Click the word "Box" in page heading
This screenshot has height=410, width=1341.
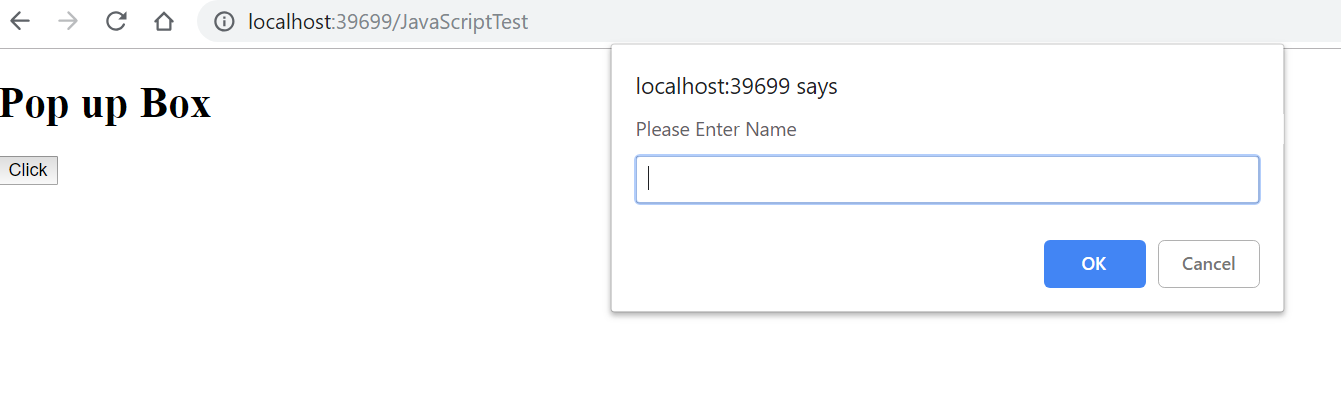pos(175,103)
